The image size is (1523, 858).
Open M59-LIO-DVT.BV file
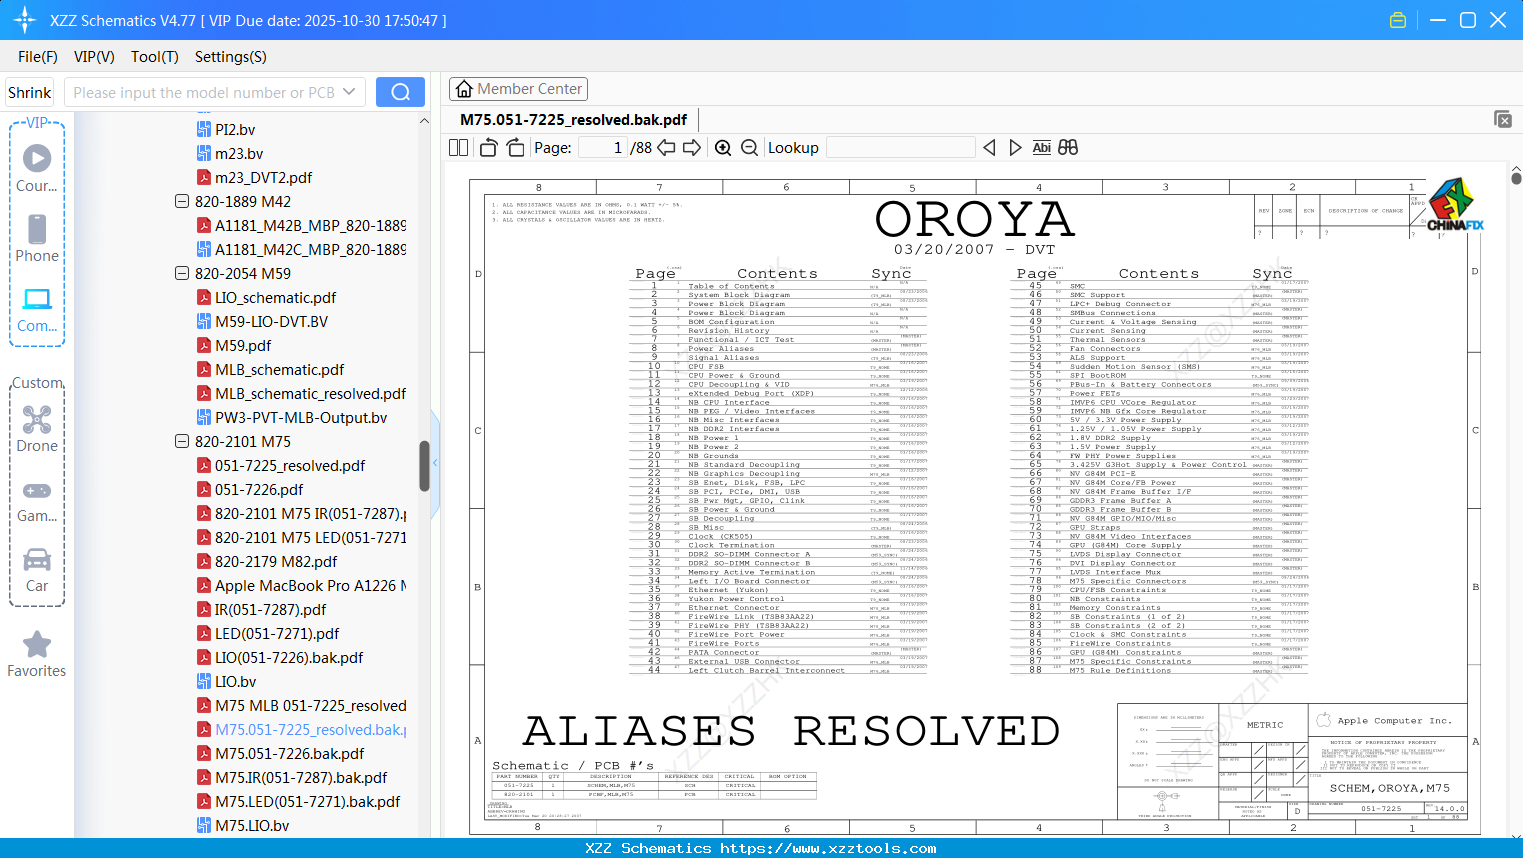click(x=263, y=321)
